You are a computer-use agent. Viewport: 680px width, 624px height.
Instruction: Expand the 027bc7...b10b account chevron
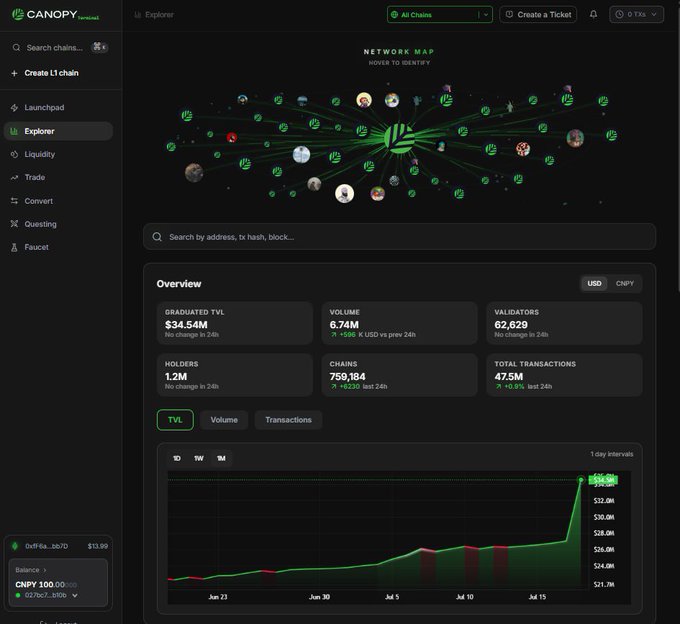point(75,595)
